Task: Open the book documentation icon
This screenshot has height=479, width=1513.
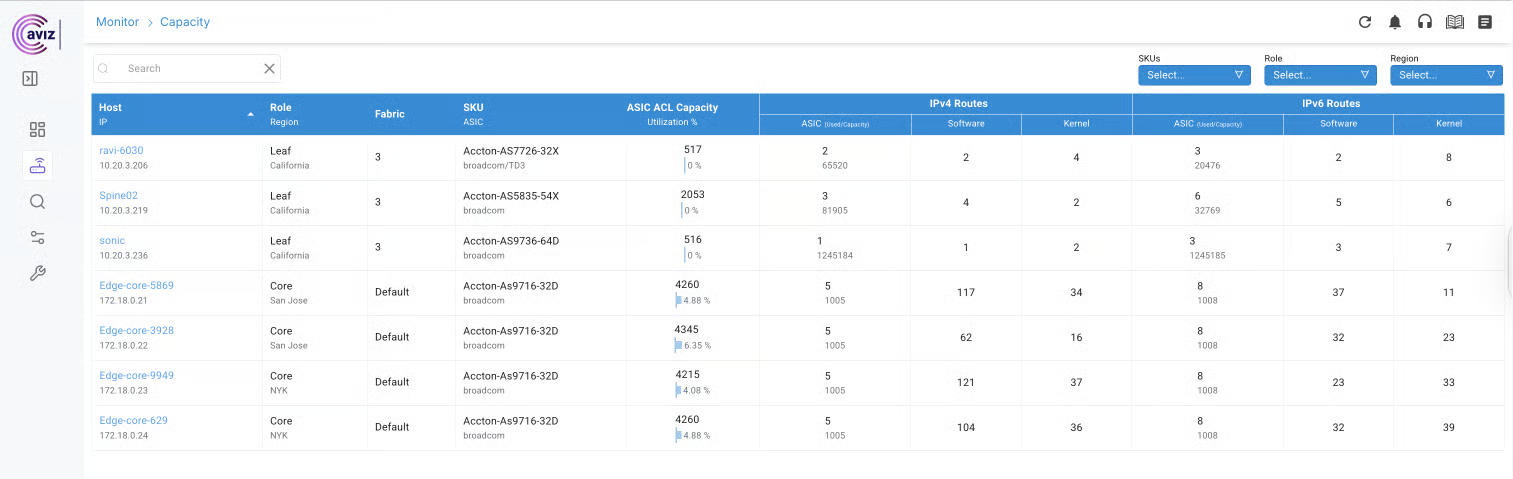Action: (x=1454, y=22)
